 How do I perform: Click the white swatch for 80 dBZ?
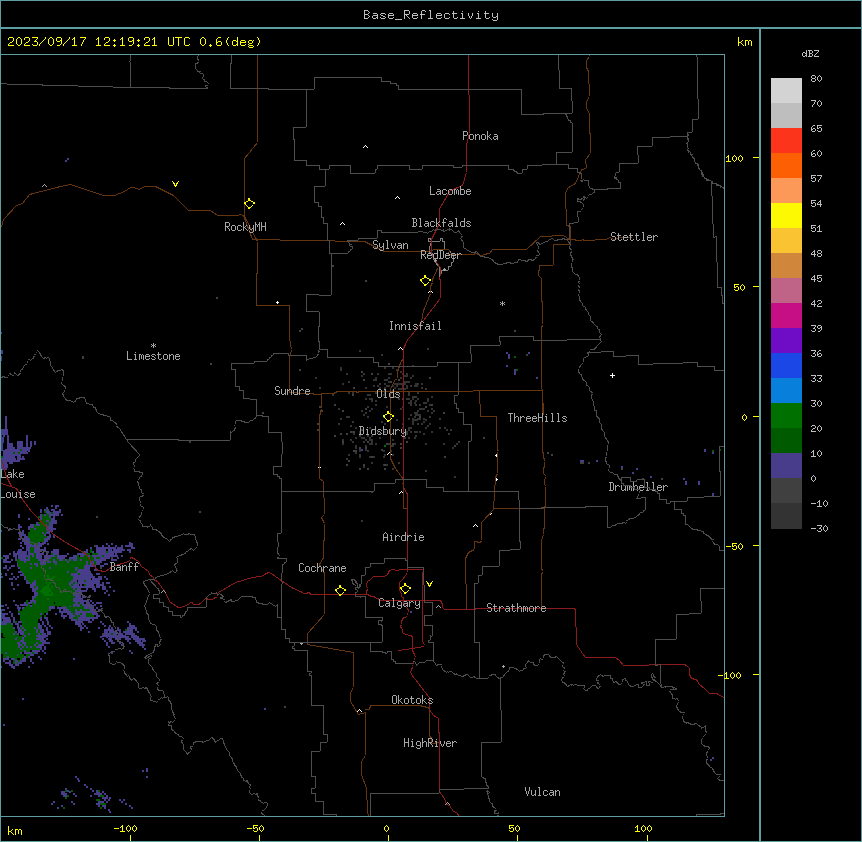786,90
